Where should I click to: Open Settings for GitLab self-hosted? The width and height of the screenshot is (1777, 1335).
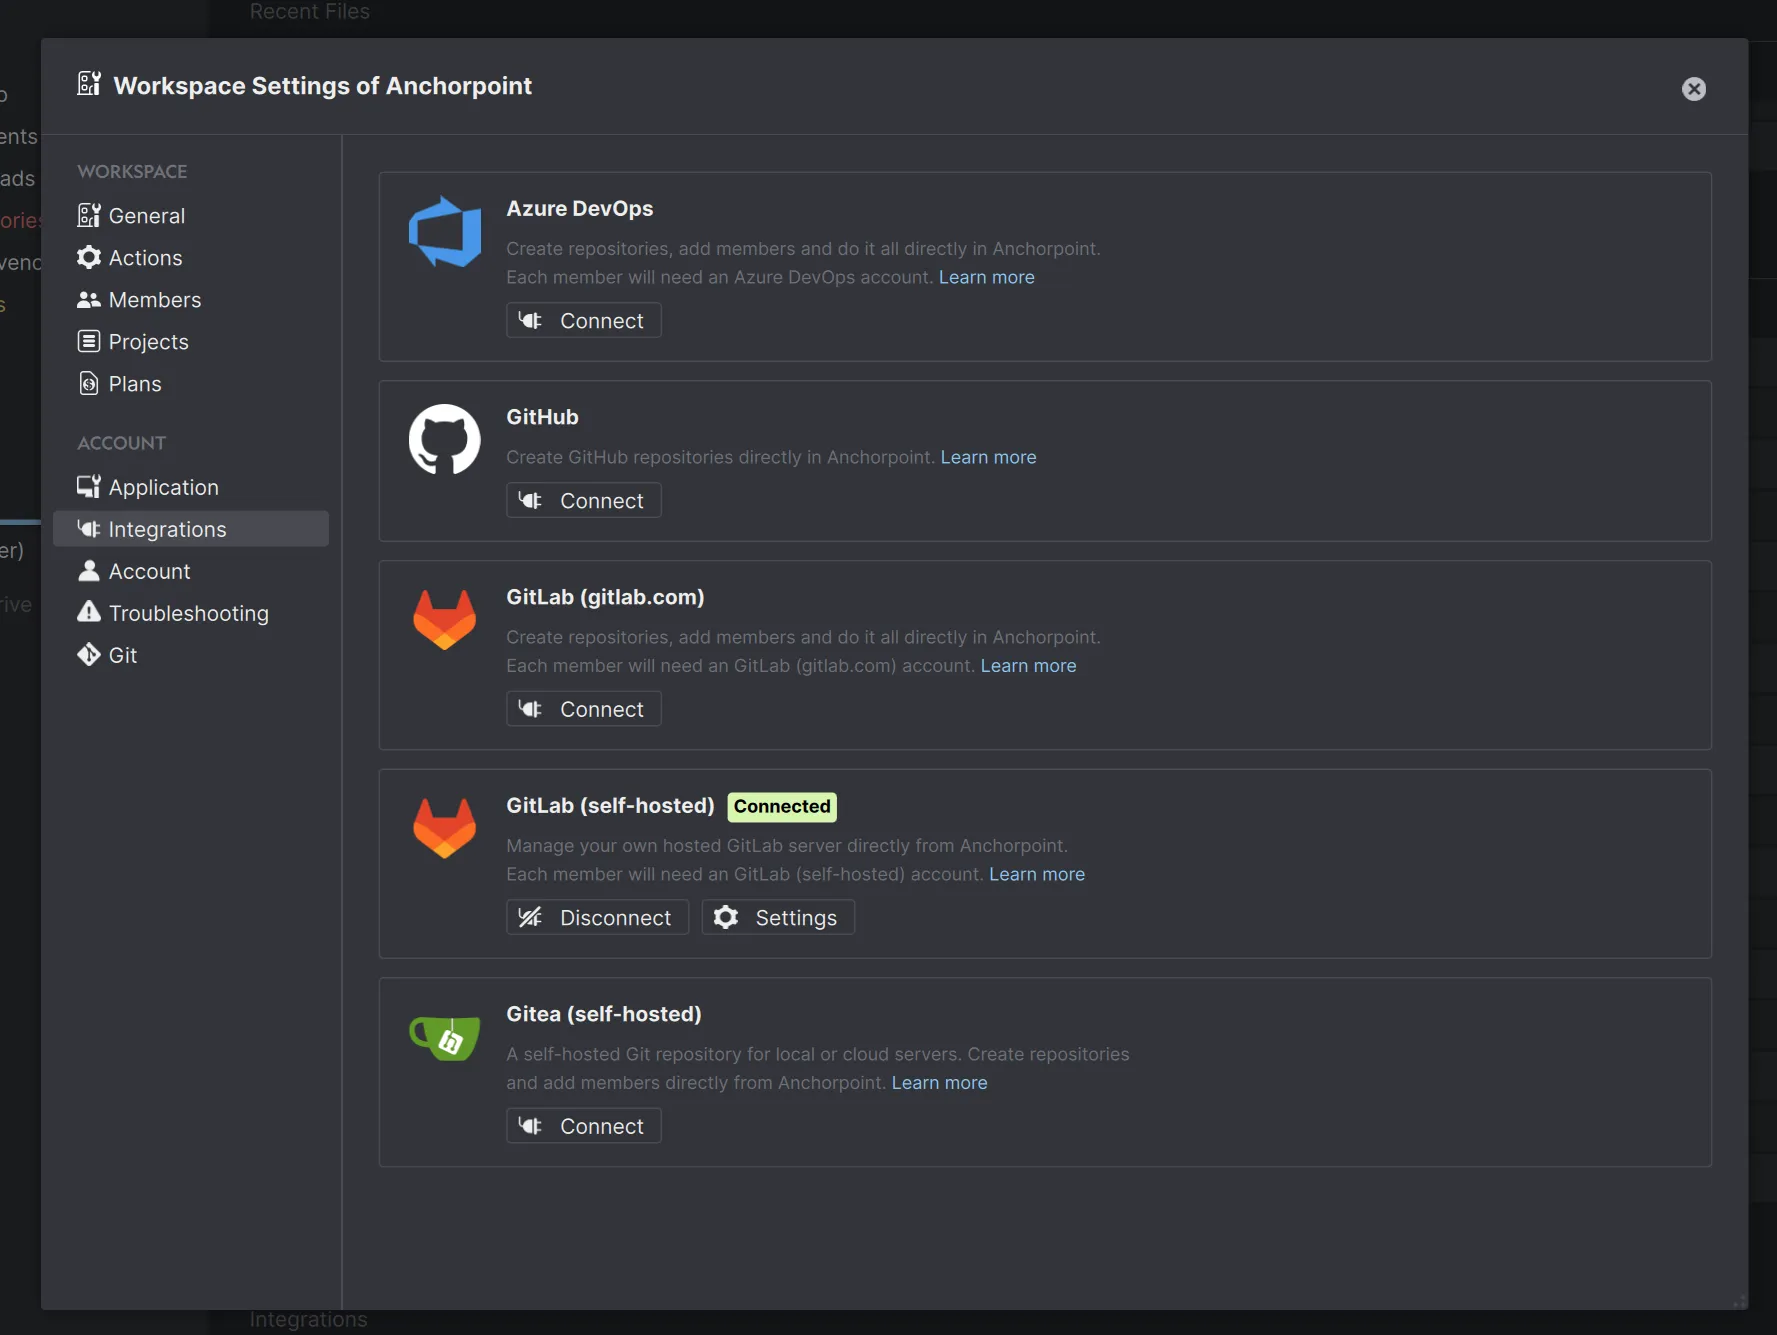(x=777, y=917)
